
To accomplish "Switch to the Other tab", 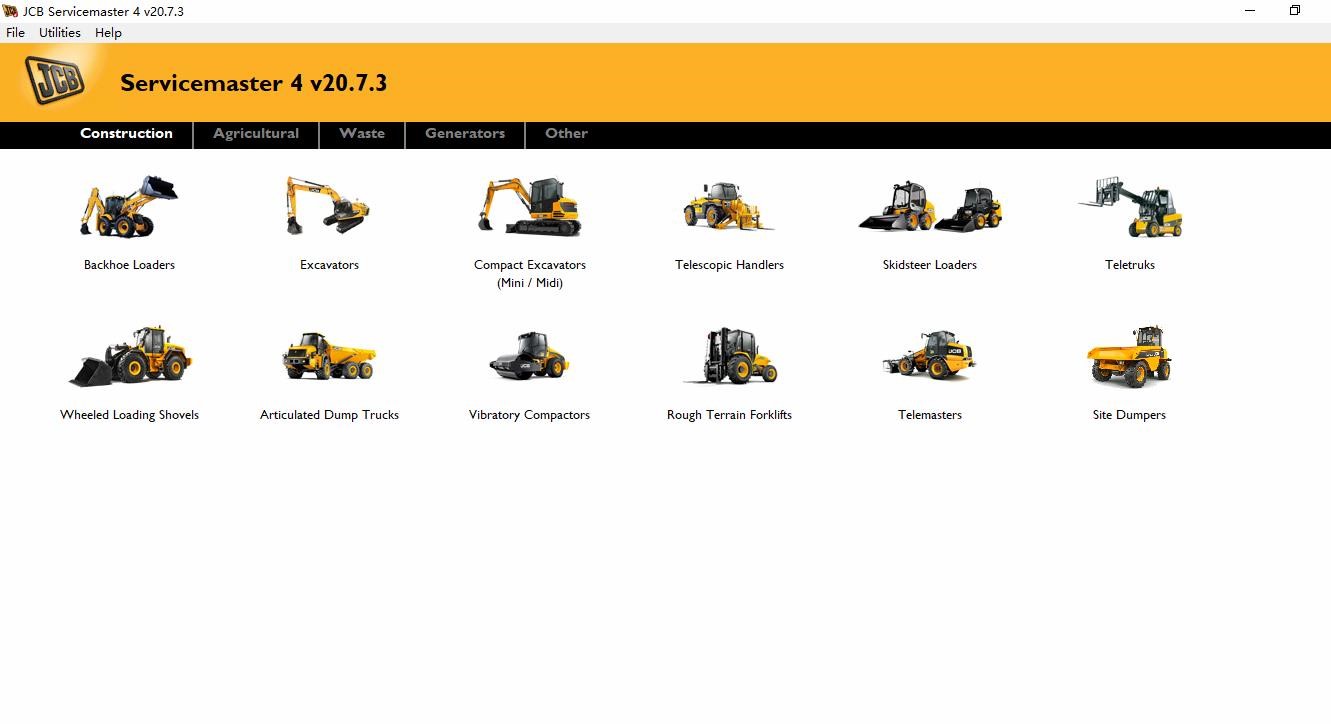I will point(566,133).
